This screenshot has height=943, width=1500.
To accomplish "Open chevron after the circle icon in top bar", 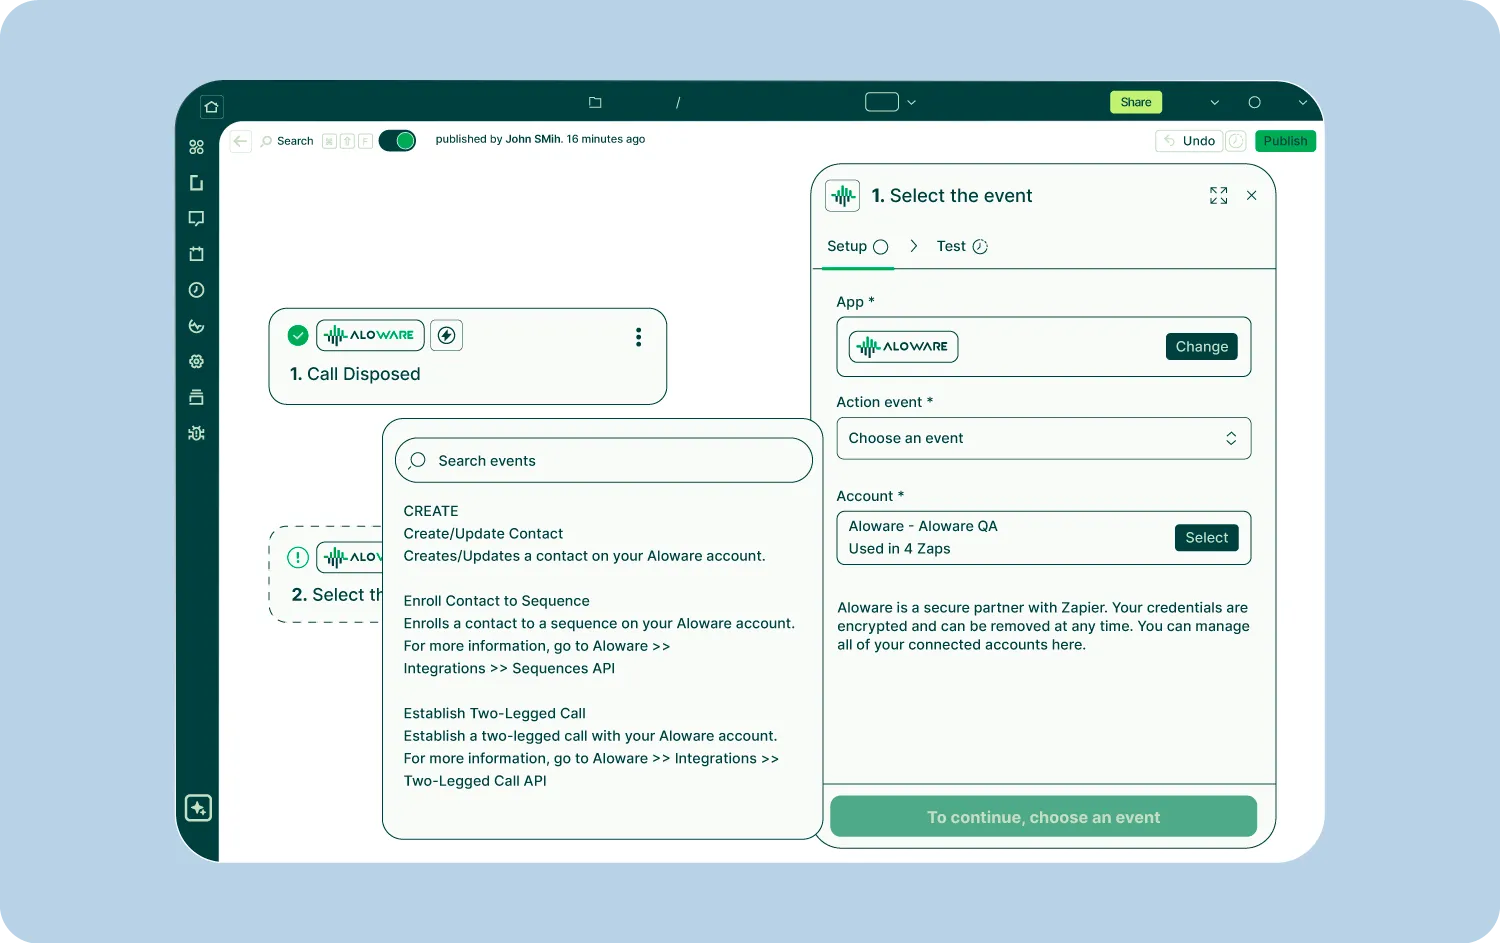I will [x=1303, y=102].
